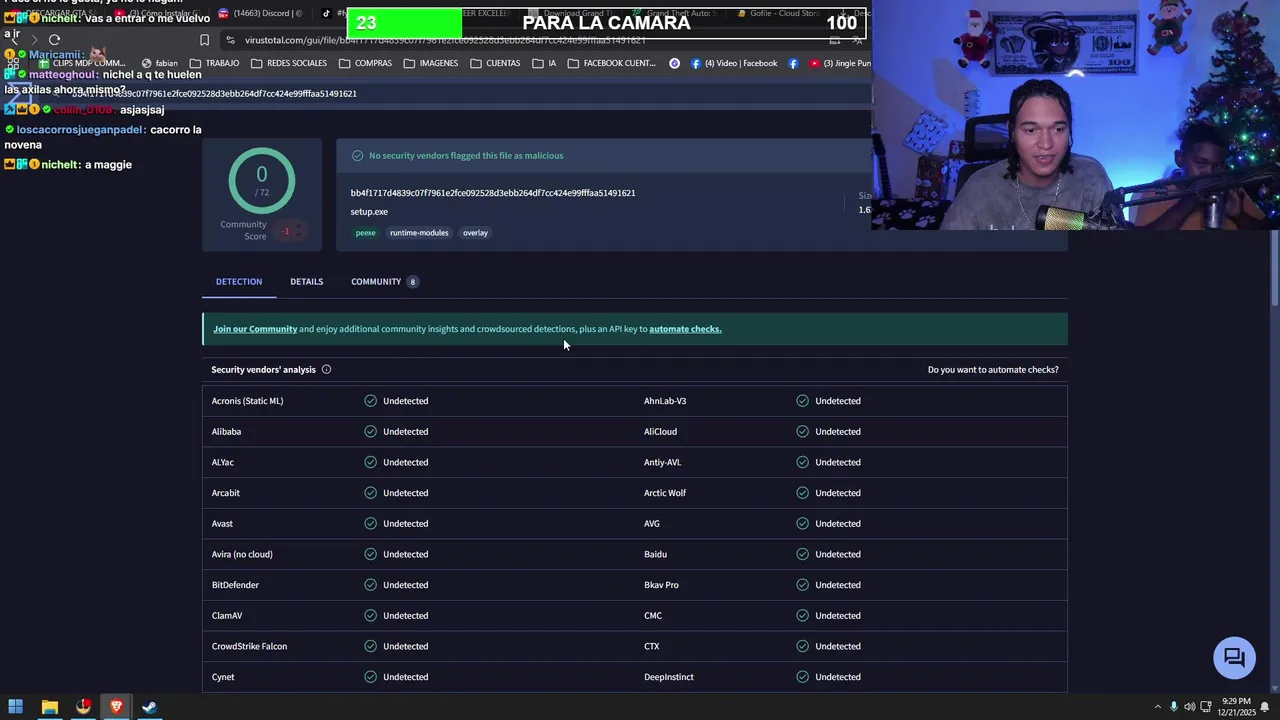The height and width of the screenshot is (720, 1280).
Task: Open the '(4) Video | Facebook' bookmark
Action: tap(733, 63)
